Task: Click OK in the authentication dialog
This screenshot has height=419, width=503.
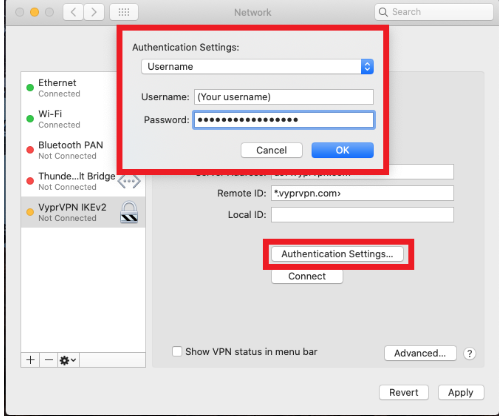Action: coord(342,150)
